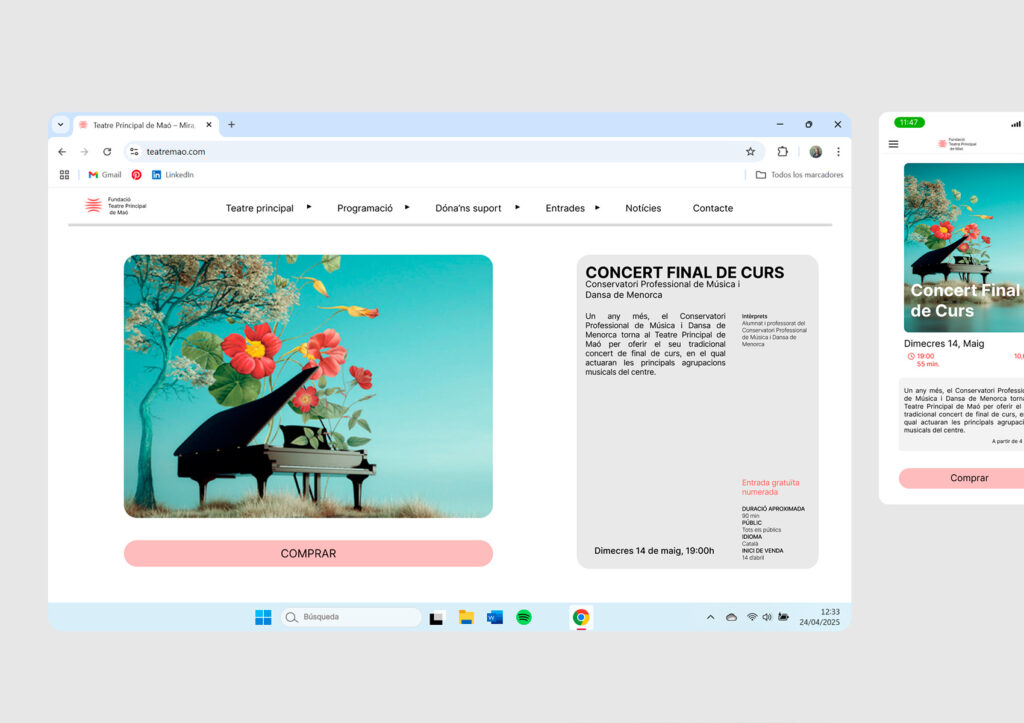Click the Fundació Teatre Principal de Maó logo

[x=116, y=206]
